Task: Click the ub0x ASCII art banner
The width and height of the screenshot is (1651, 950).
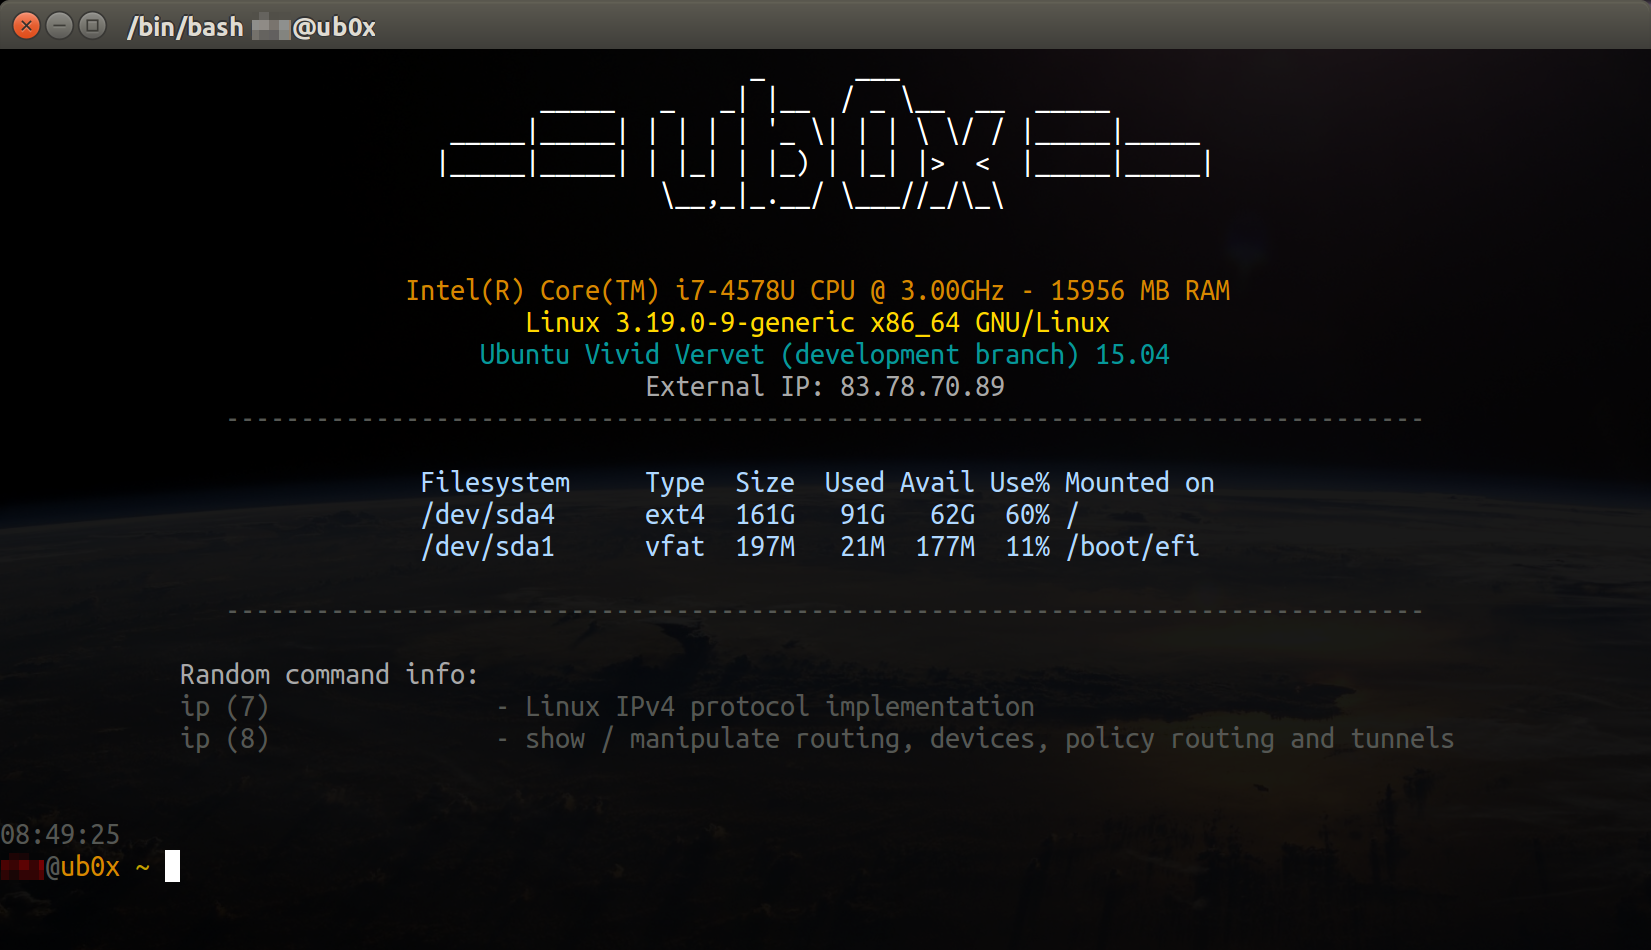Action: coord(826,141)
